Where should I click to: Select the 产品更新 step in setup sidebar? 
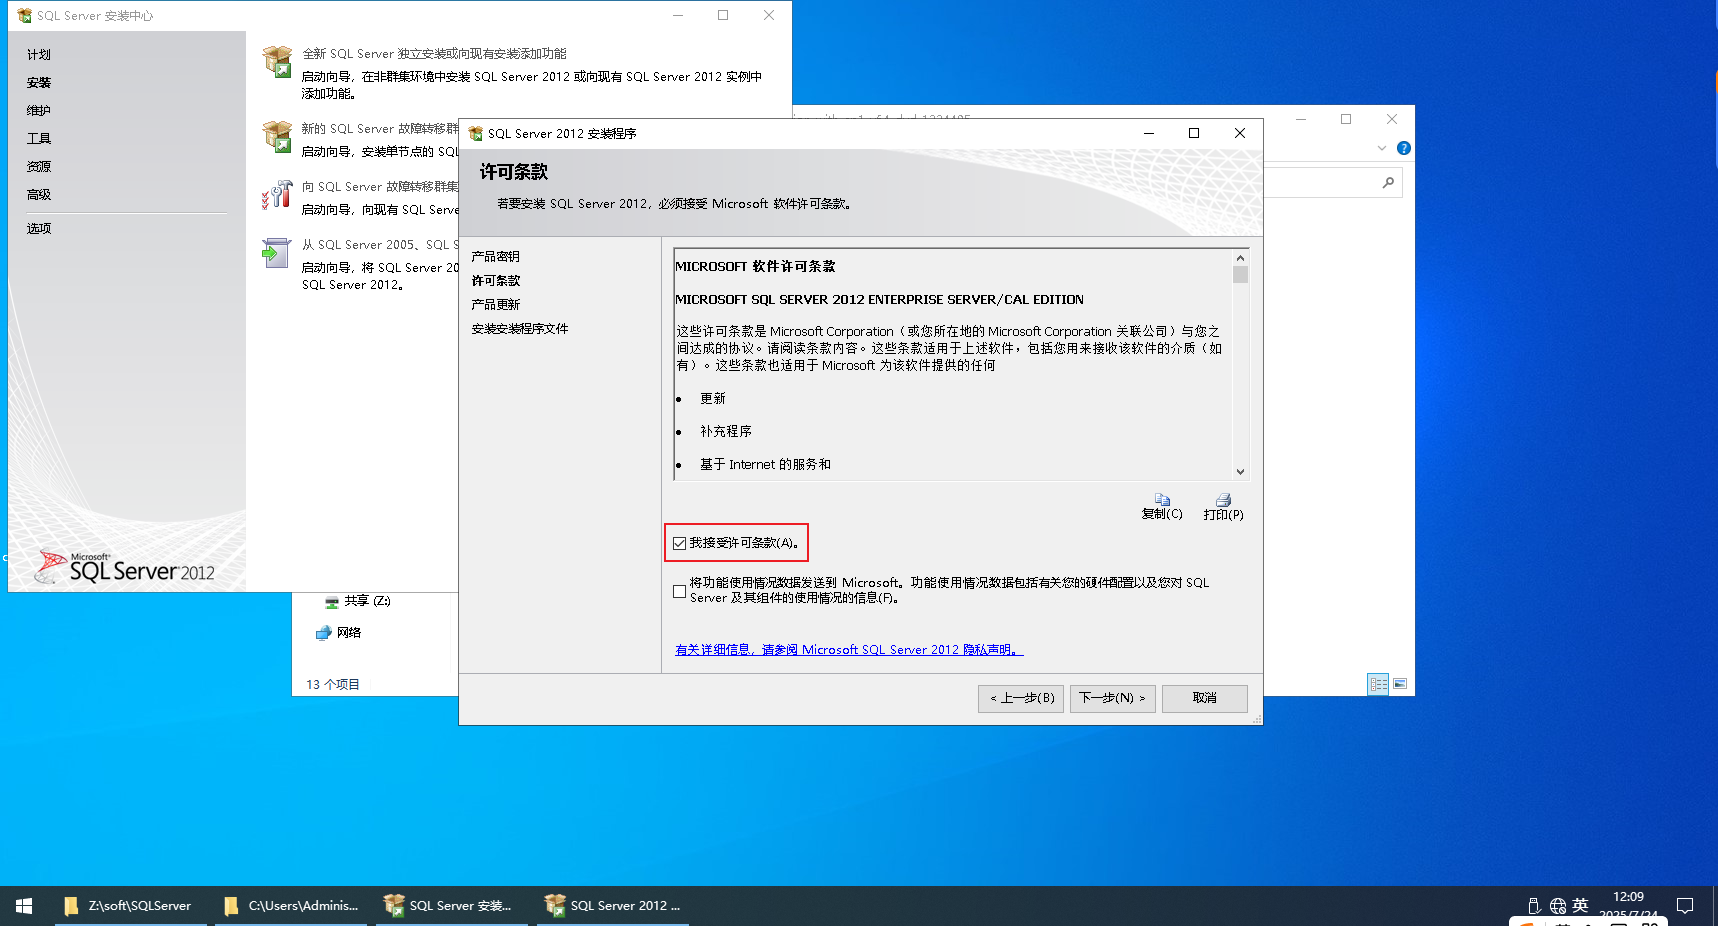tap(496, 305)
